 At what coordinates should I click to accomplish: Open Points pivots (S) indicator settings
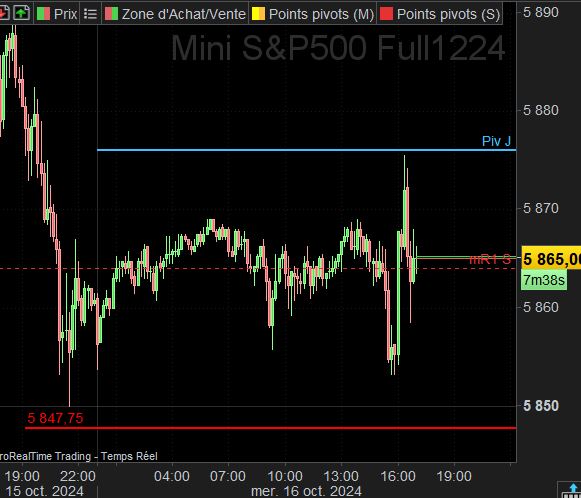point(448,14)
